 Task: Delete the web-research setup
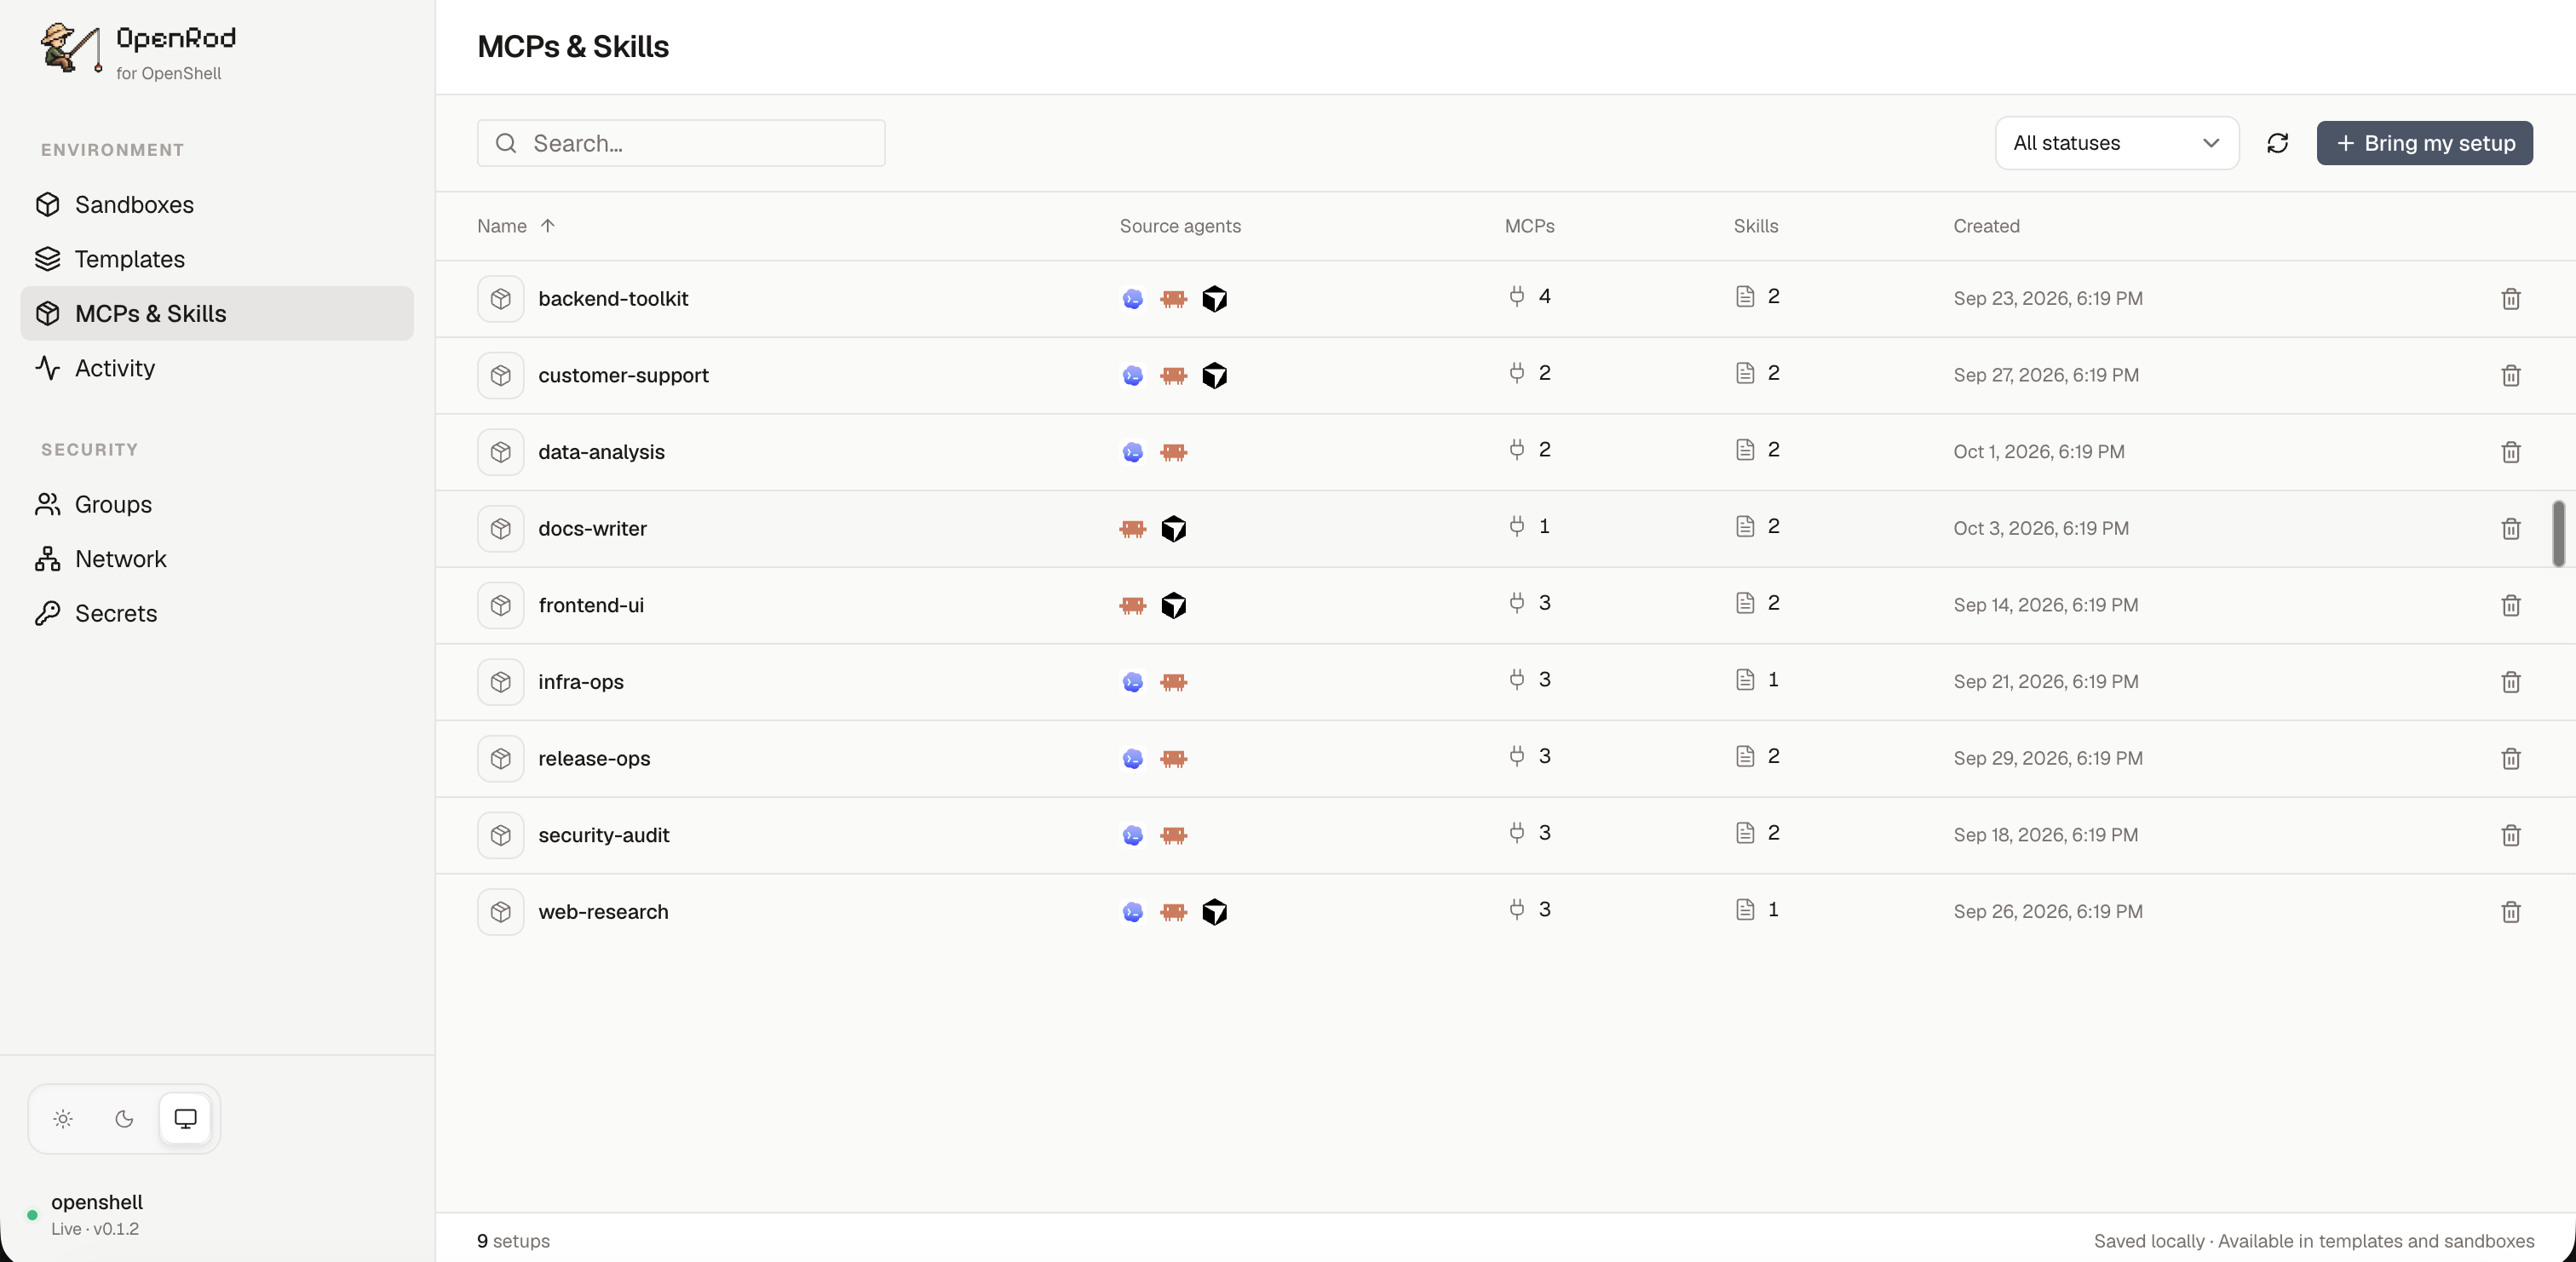click(x=2510, y=912)
